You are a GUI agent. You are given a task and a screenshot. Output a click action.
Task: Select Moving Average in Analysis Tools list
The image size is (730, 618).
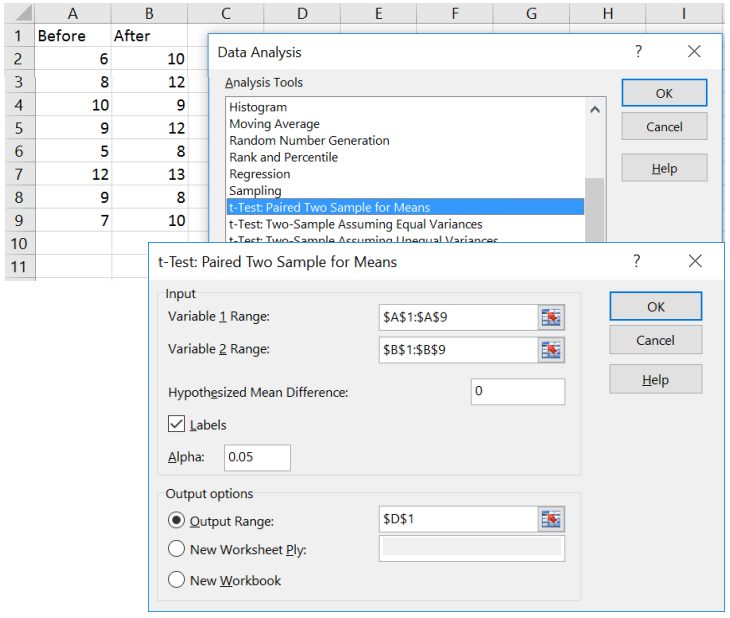[x=405, y=124]
